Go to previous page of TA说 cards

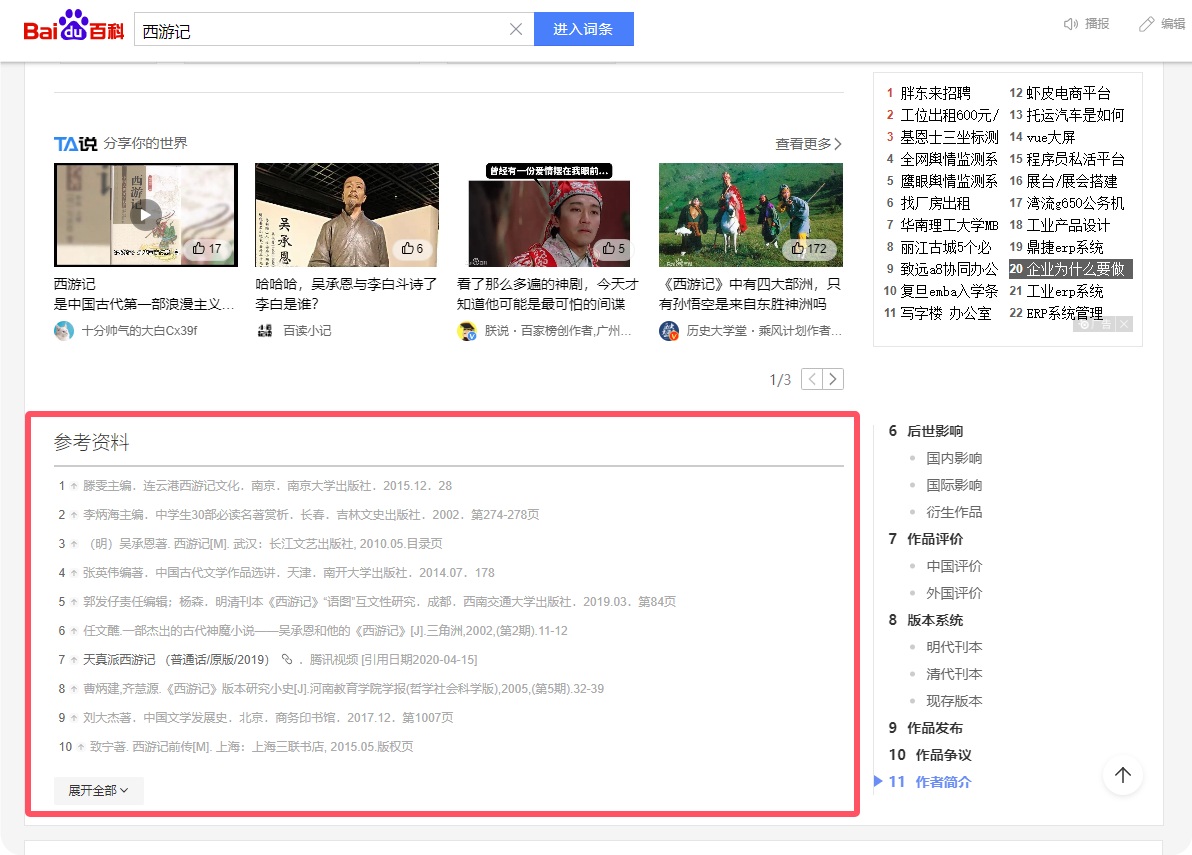coord(812,379)
